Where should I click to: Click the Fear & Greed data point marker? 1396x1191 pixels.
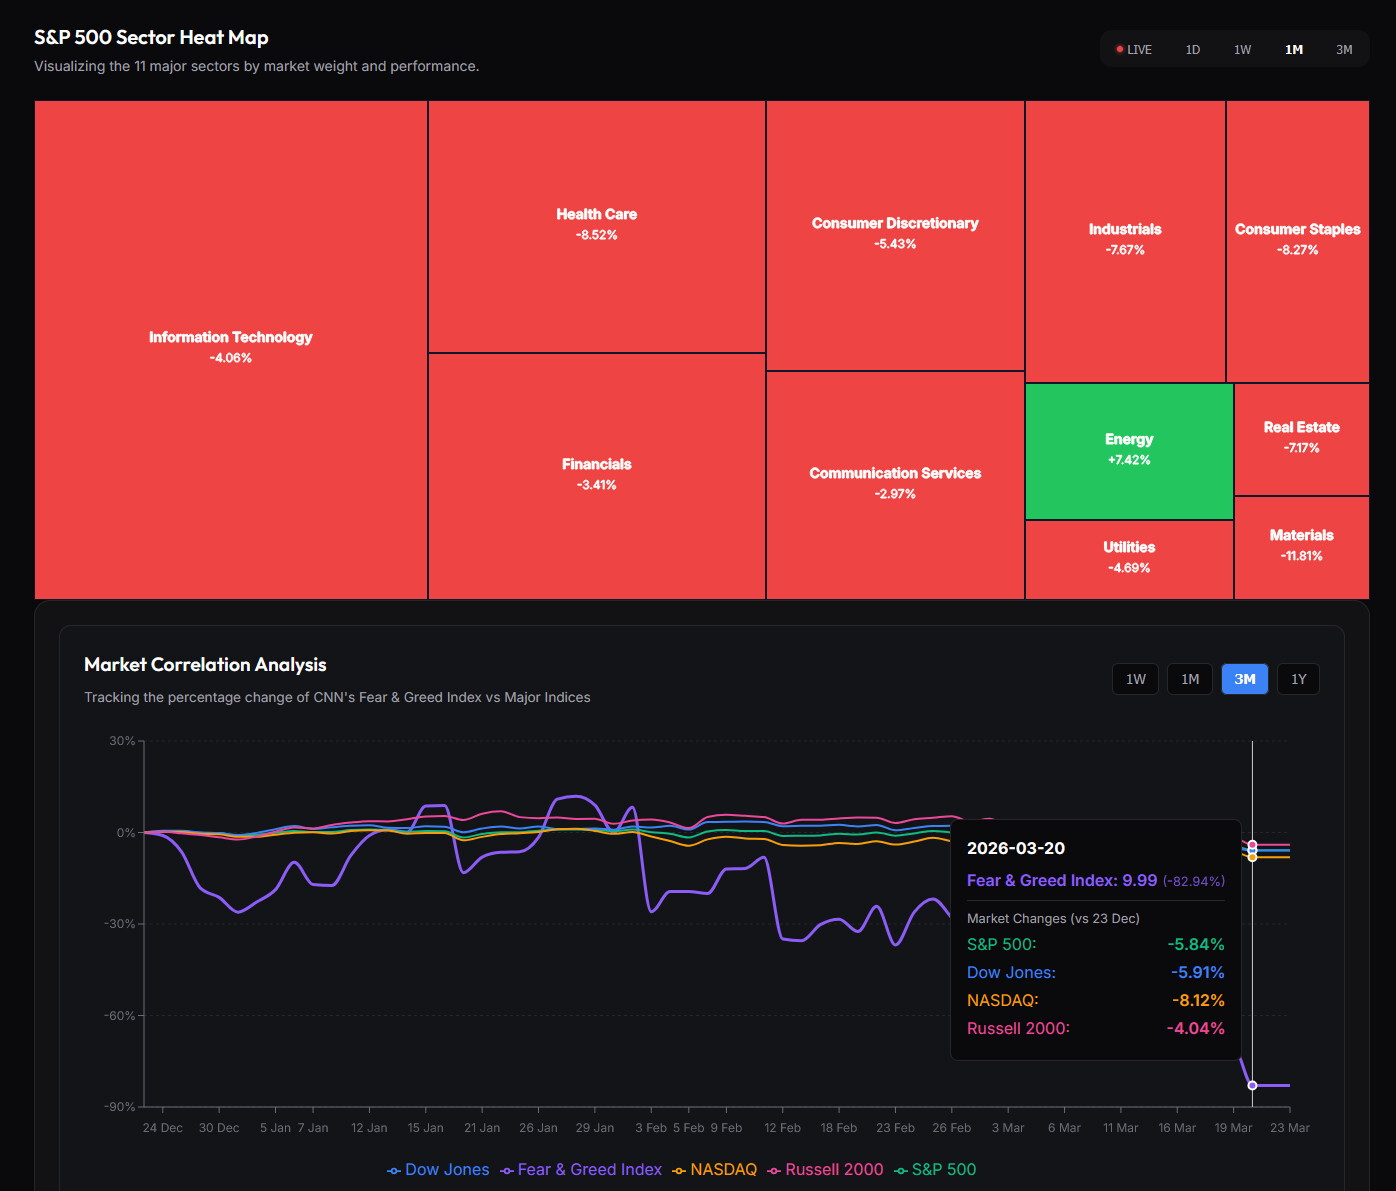click(1252, 1085)
